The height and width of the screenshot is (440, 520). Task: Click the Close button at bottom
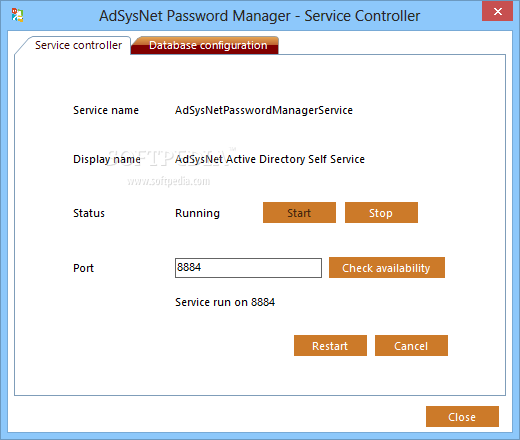462,417
